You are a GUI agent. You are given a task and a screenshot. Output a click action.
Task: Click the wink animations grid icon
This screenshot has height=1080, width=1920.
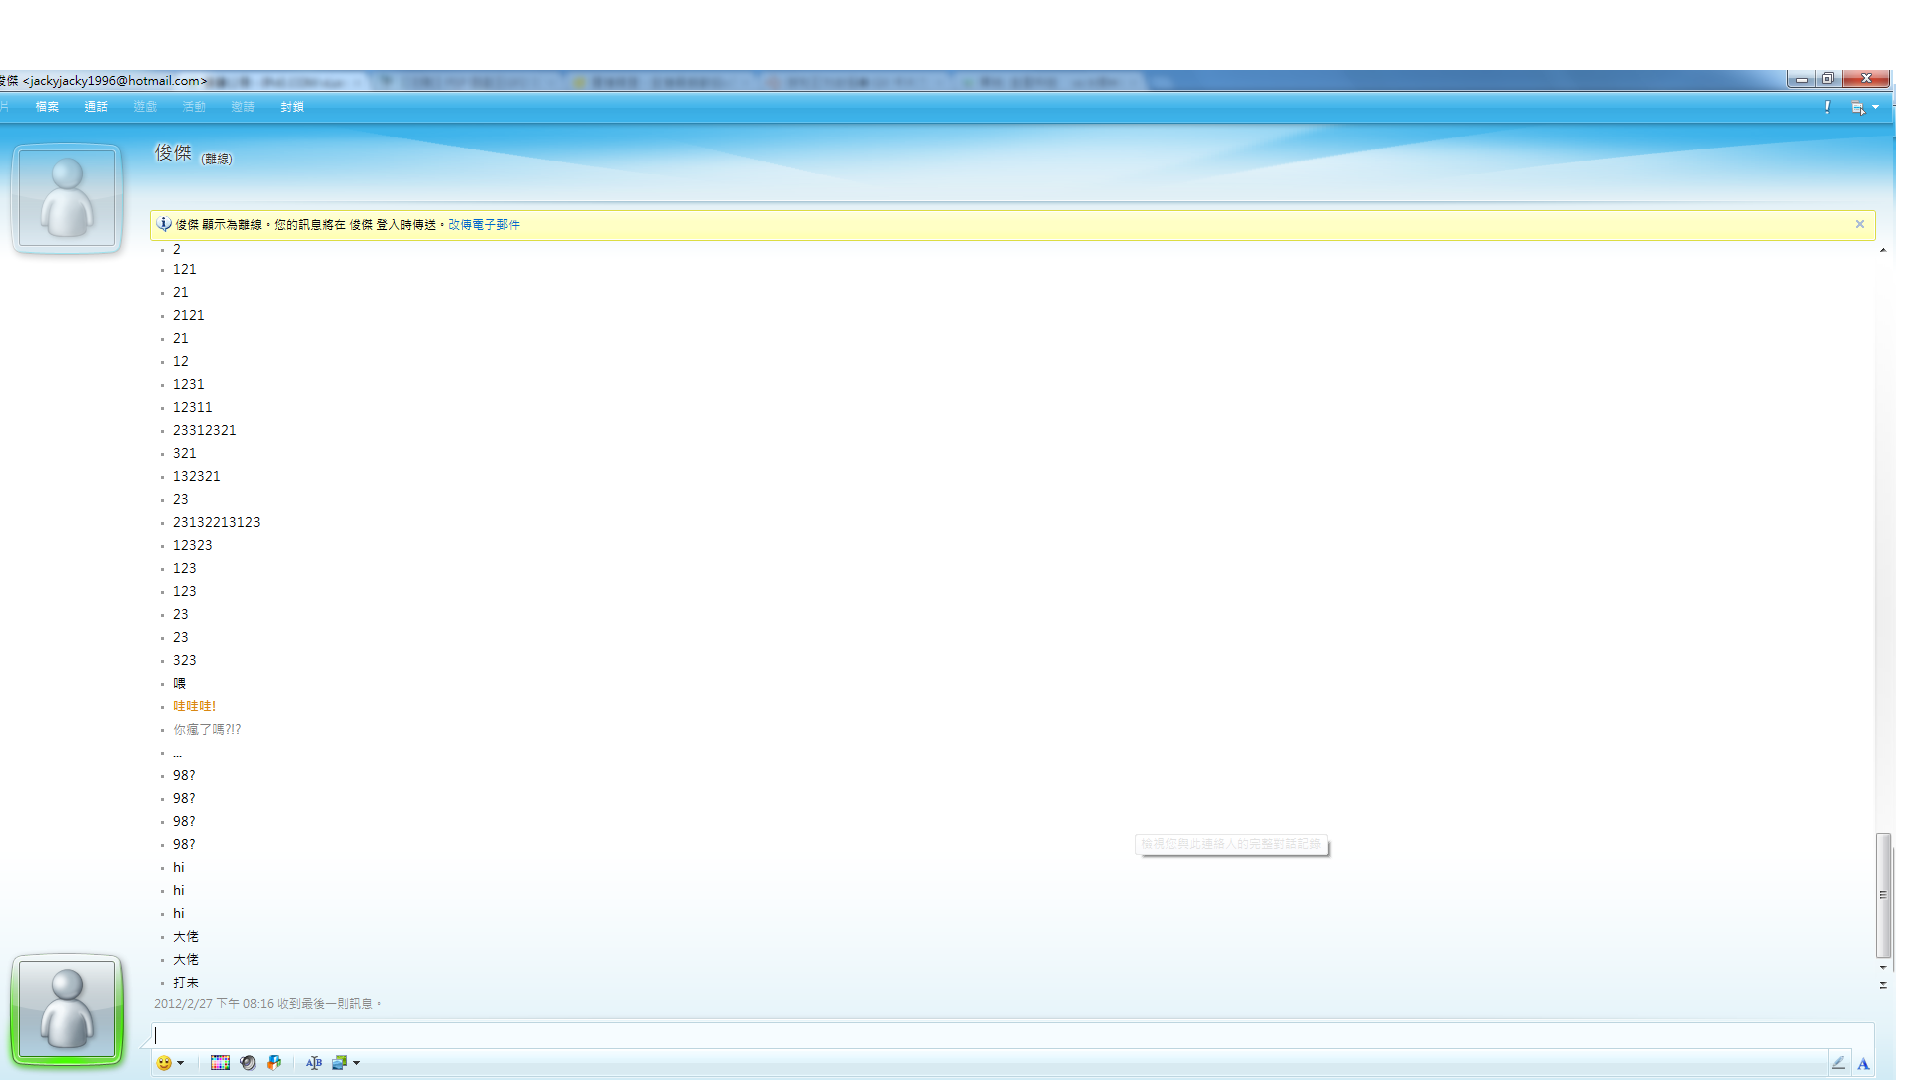[220, 1063]
